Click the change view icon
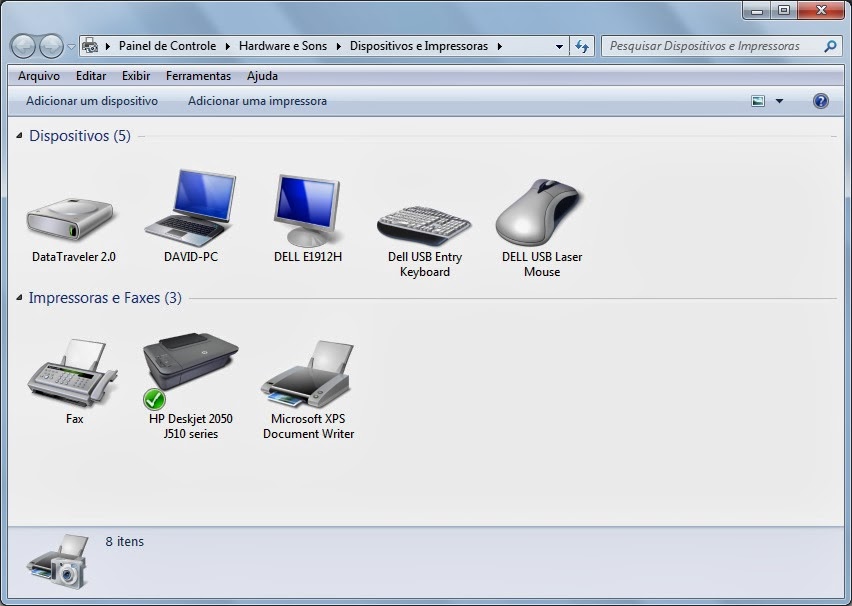 pyautogui.click(x=757, y=101)
